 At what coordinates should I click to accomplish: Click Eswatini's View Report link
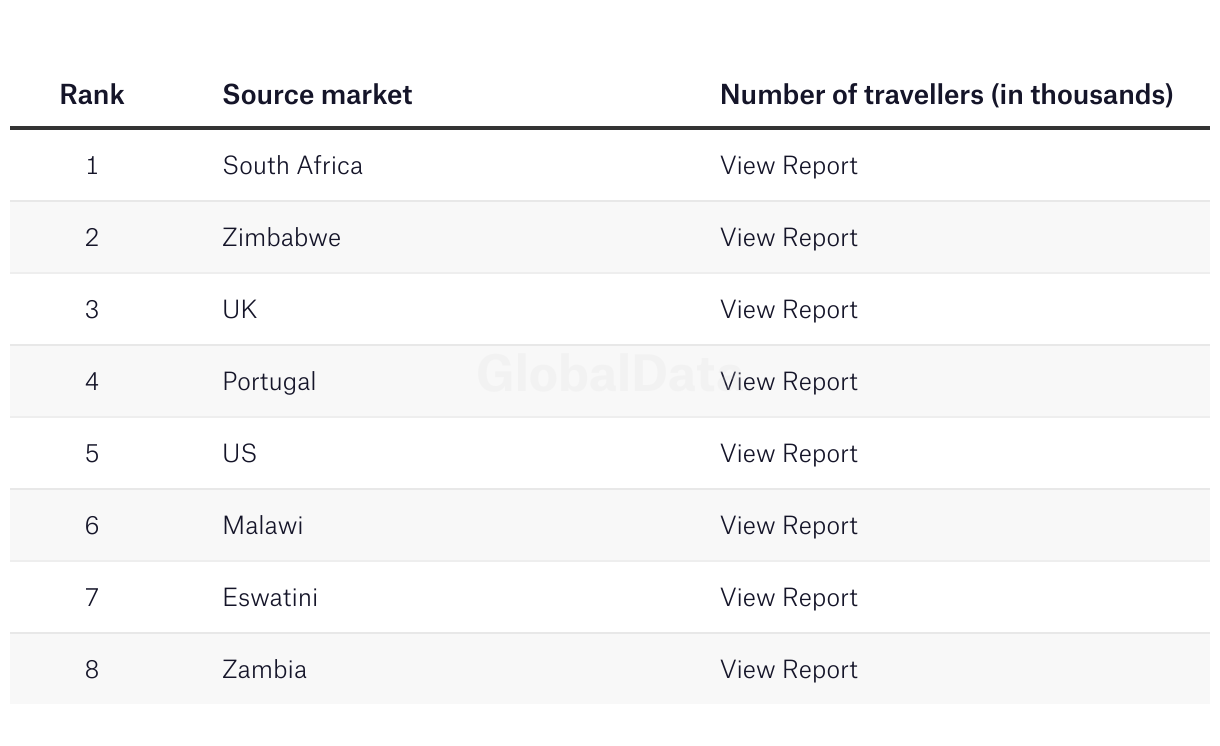(788, 598)
